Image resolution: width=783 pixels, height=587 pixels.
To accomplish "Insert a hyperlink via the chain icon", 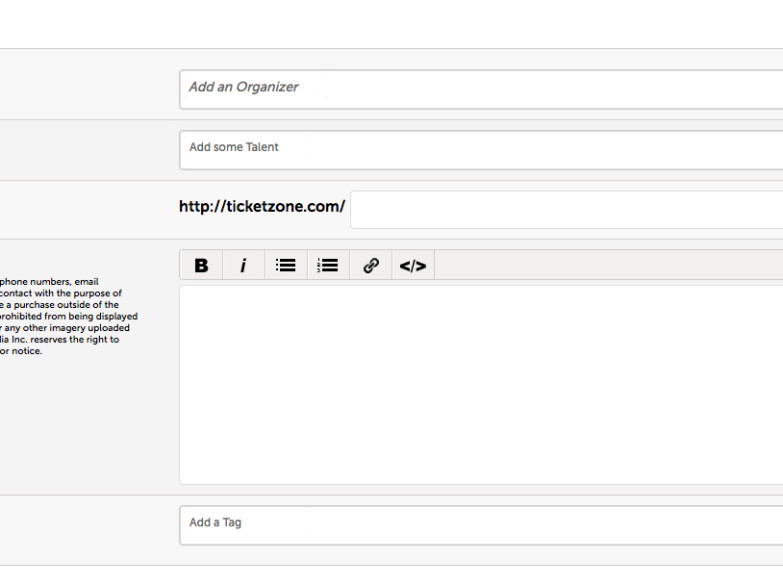I will (x=371, y=265).
